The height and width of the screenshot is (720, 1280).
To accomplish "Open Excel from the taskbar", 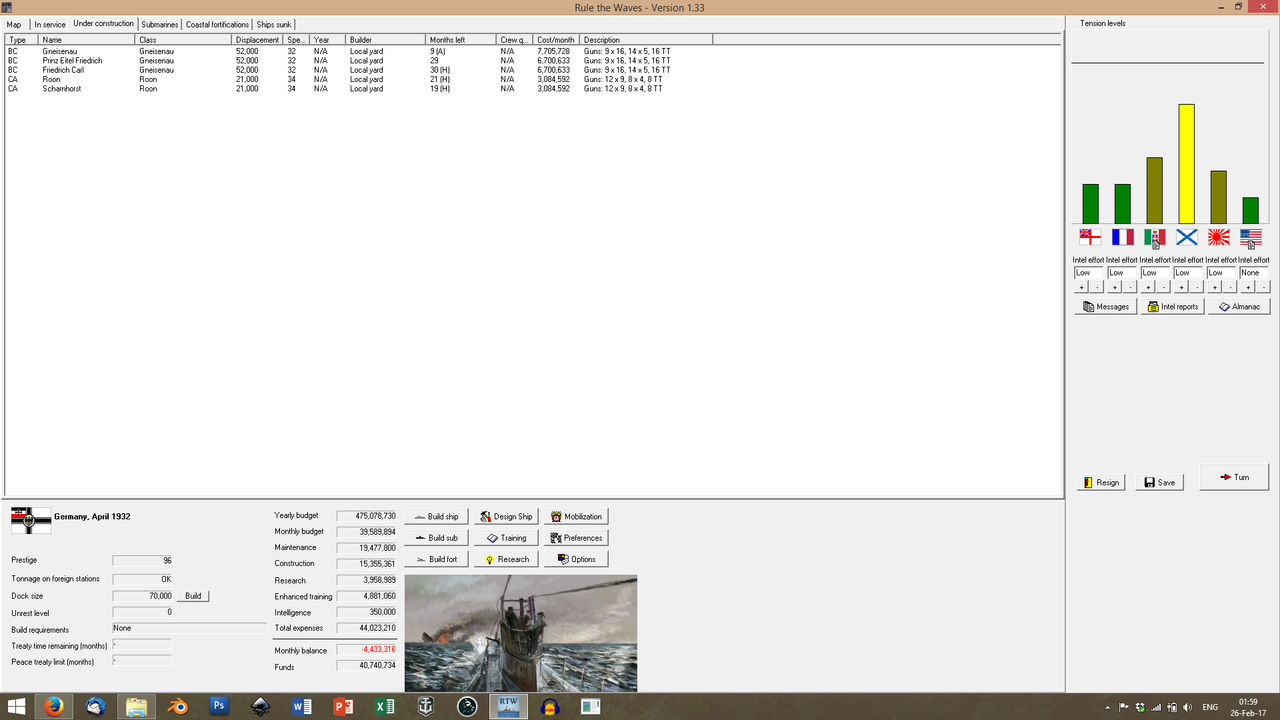I will [384, 706].
